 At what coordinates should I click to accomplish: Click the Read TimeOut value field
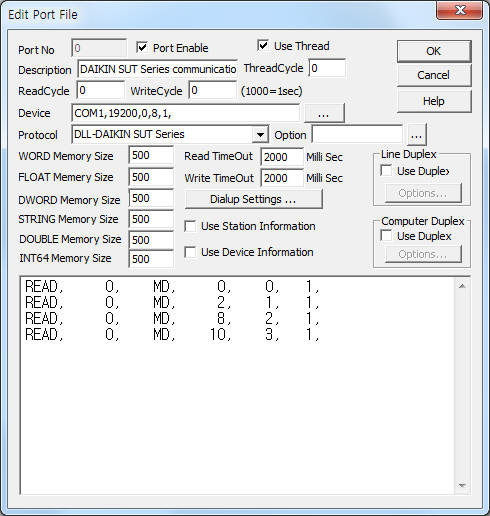pos(282,157)
